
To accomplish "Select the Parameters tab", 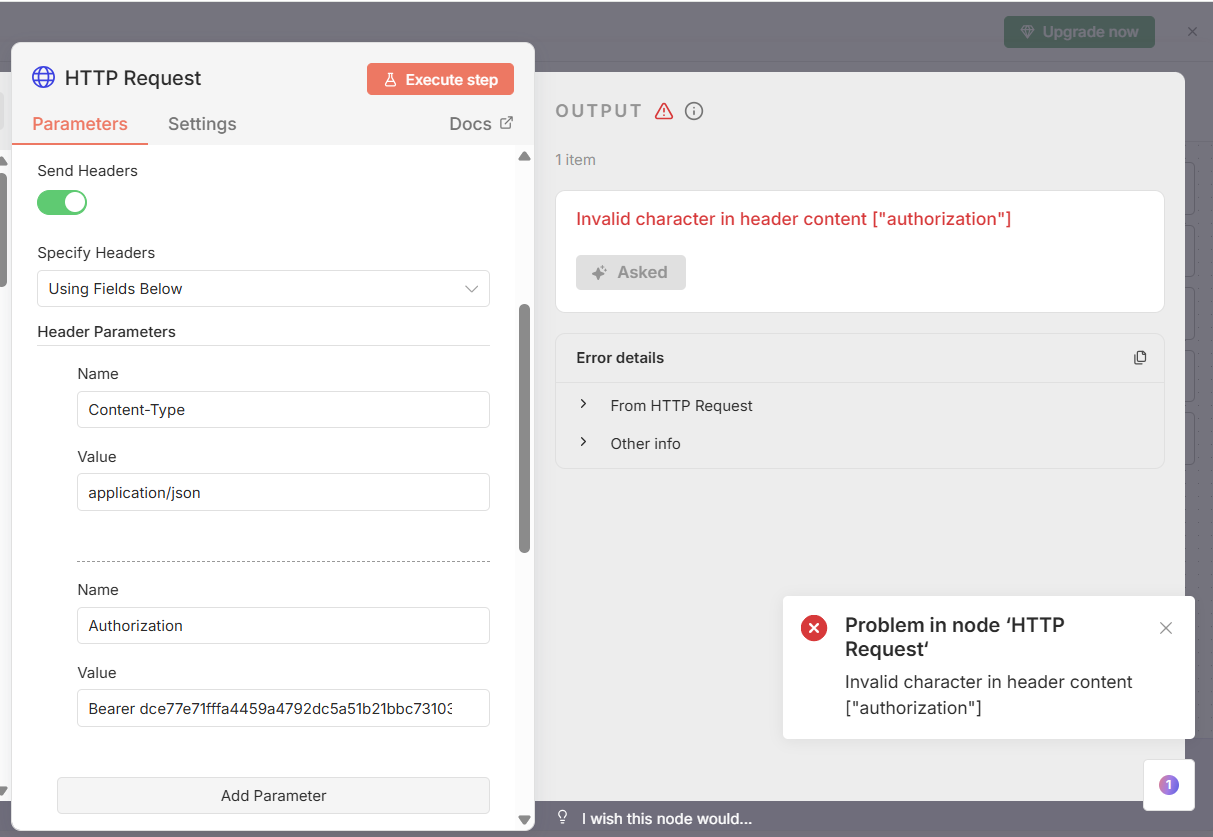I will (80, 124).
